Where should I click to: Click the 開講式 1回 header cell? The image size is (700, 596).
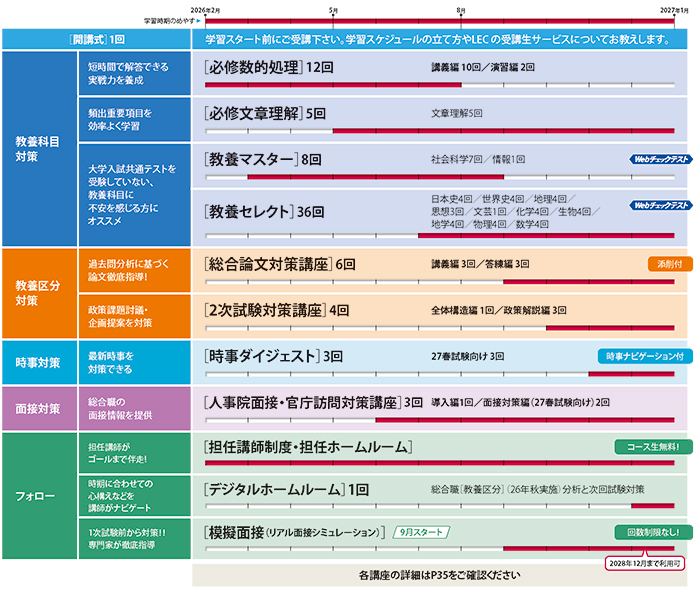[94, 39]
